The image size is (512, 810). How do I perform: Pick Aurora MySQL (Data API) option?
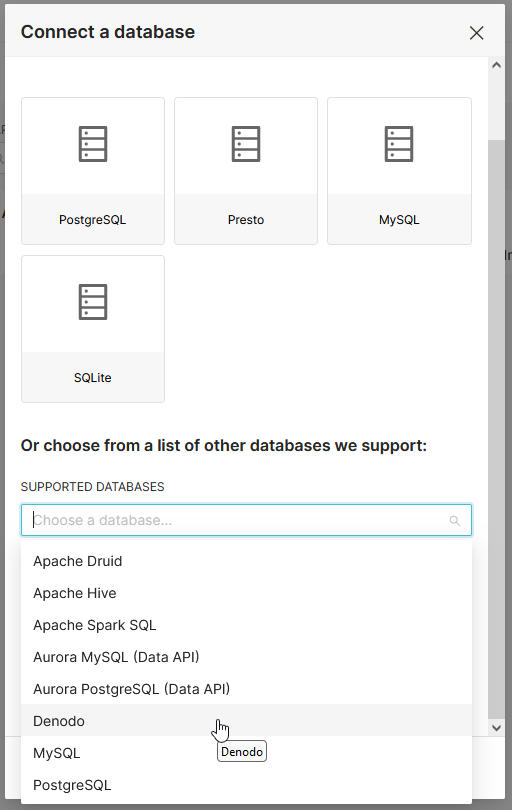246,657
